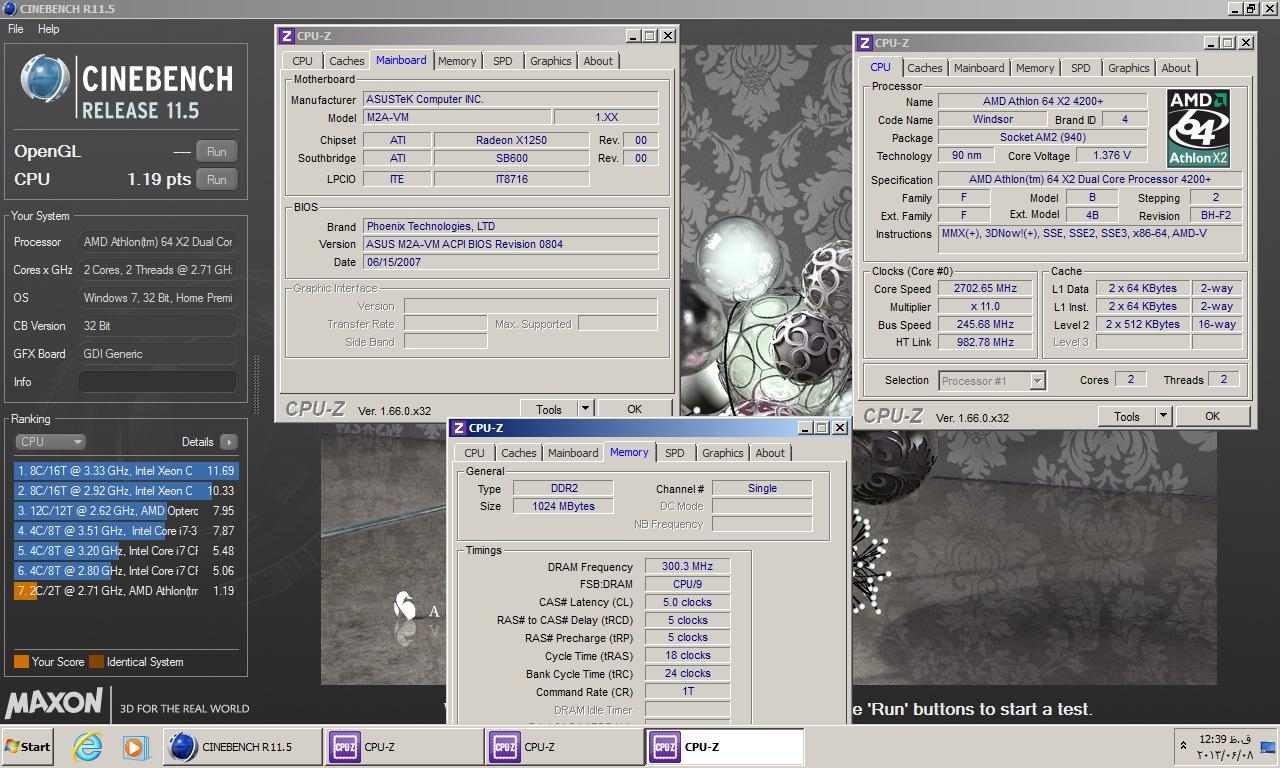Activate third highlighted CPU-Z taskbar button
The width and height of the screenshot is (1280, 768).
pos(724,747)
